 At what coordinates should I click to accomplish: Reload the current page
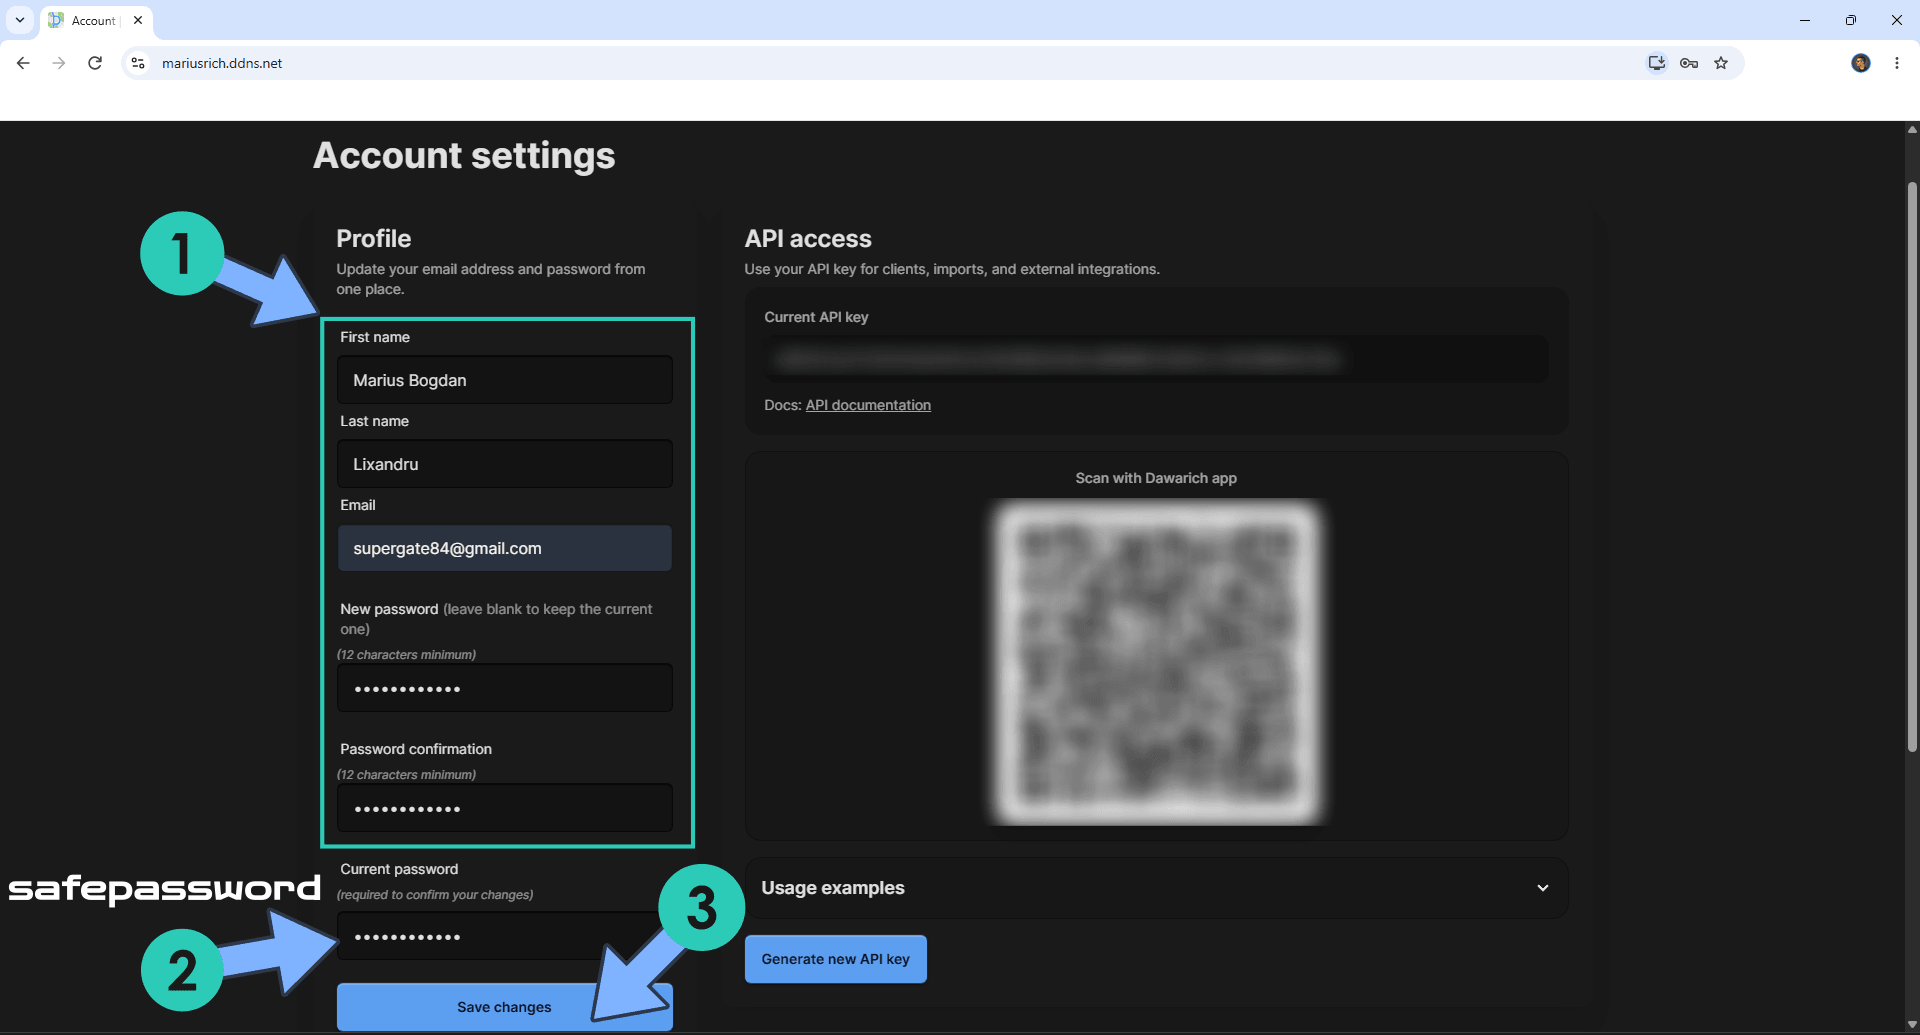[95, 63]
